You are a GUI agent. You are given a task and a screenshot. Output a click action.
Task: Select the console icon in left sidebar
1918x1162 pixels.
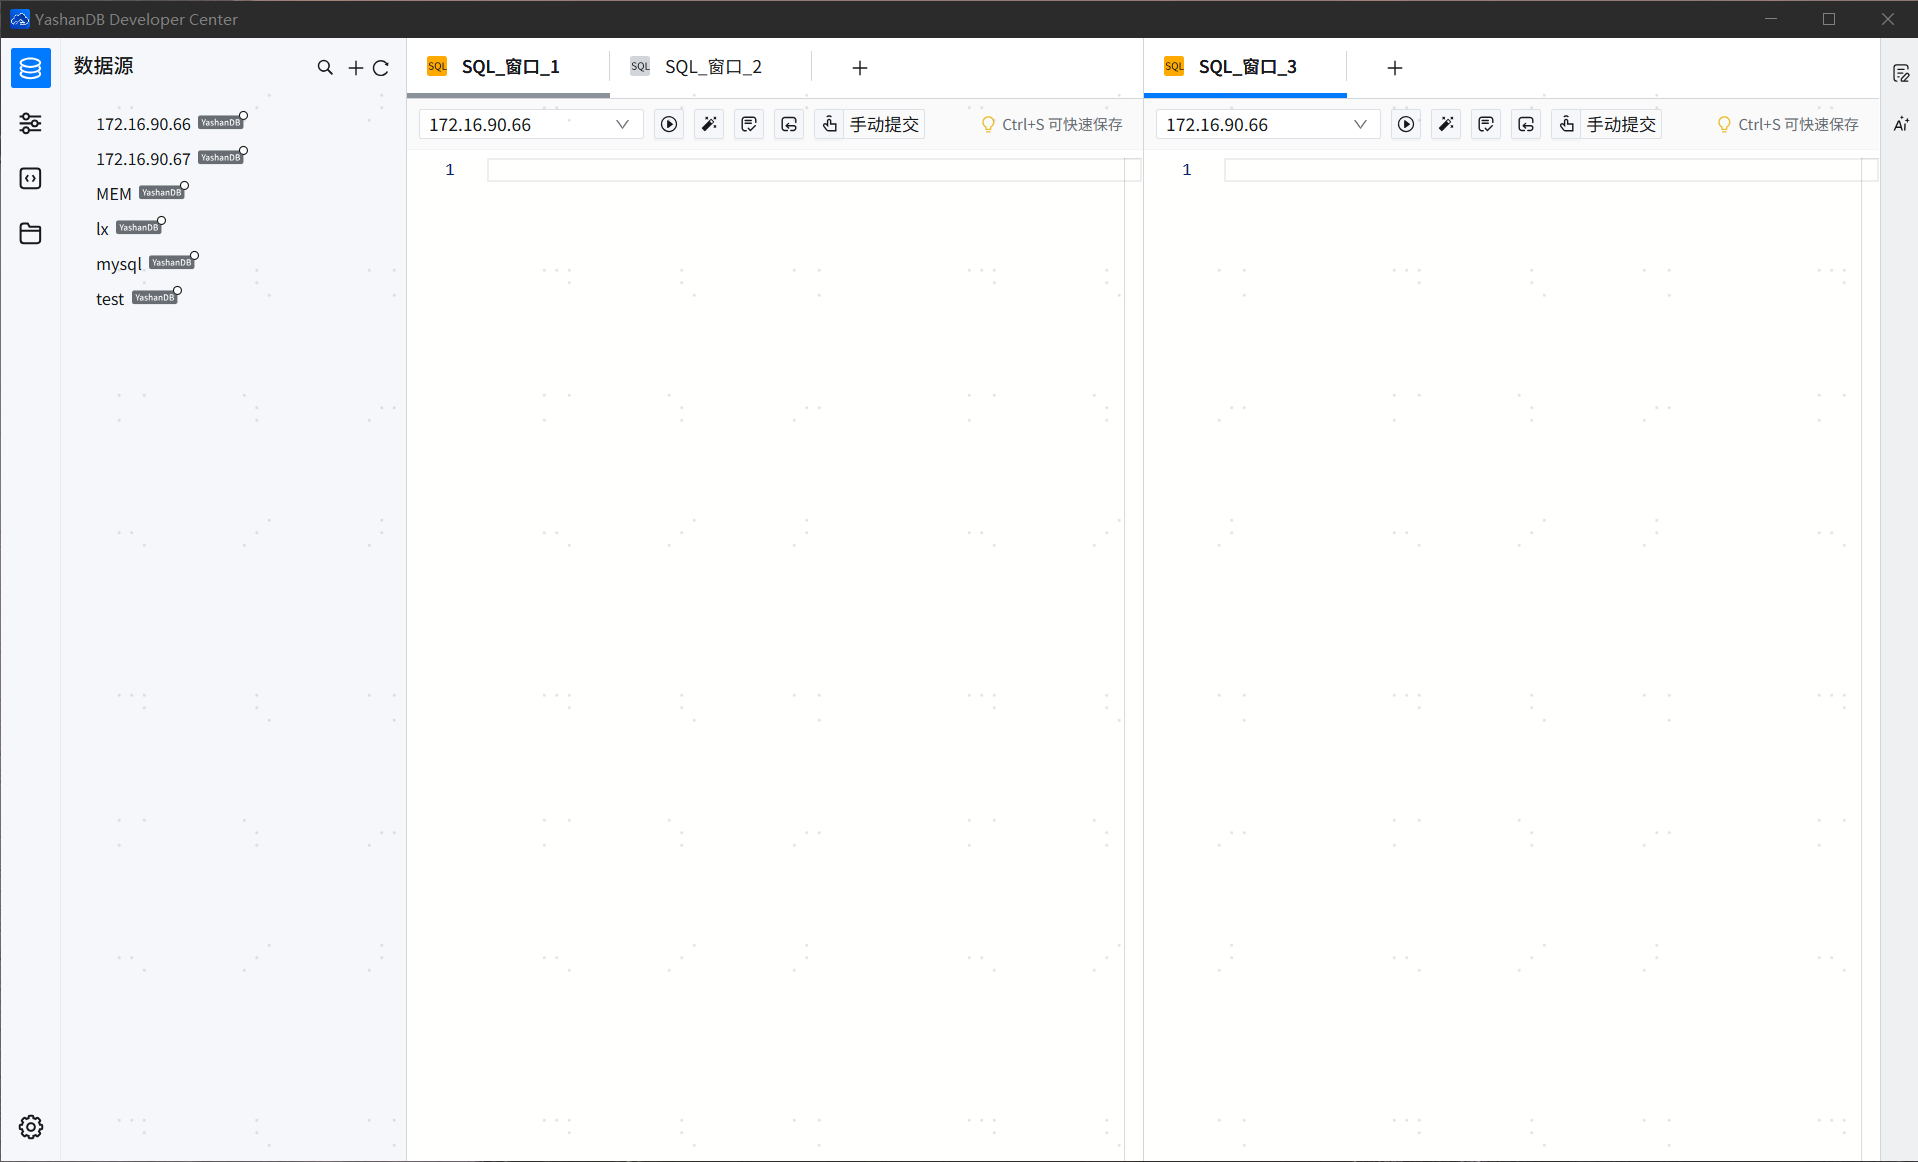click(x=30, y=178)
